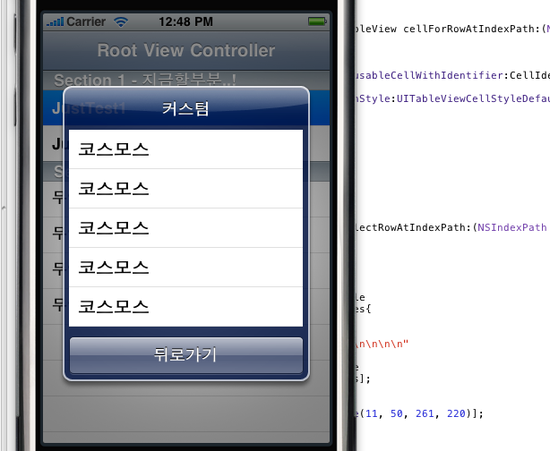Select the fourth 코스모스 row in the popup
Viewport: 550px width, 451px height.
point(186,267)
